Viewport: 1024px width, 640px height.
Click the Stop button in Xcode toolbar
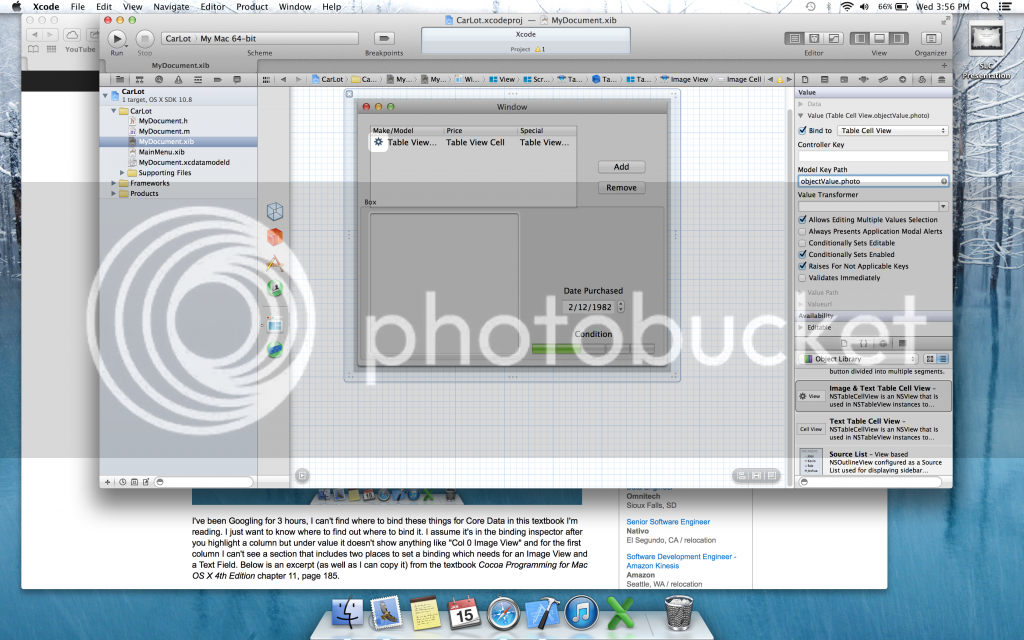[145, 39]
